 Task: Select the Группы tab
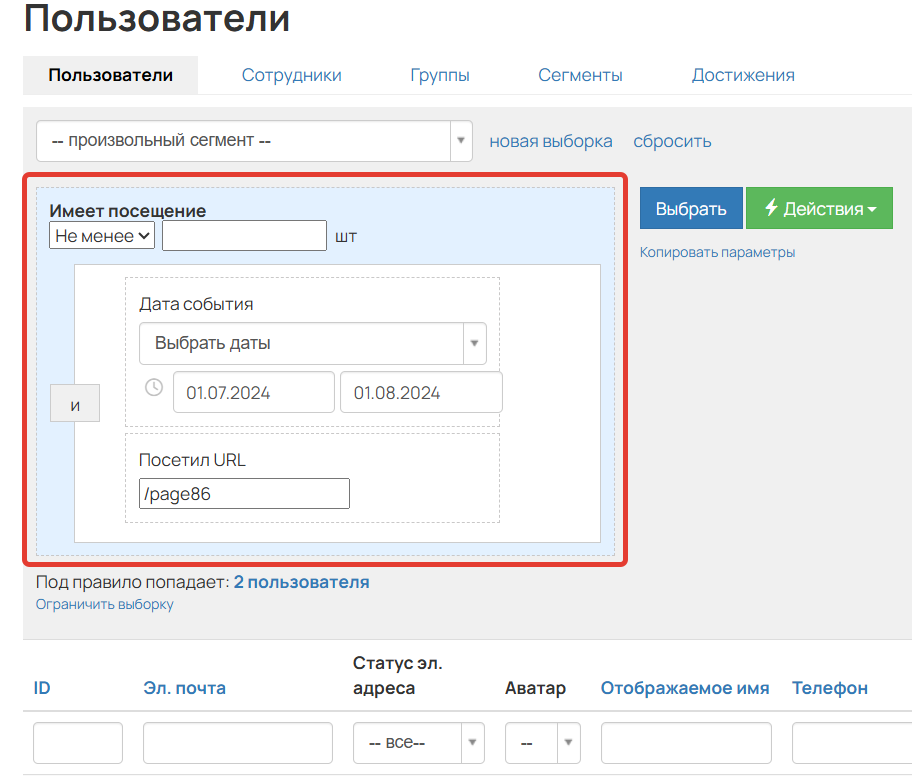[x=440, y=74]
